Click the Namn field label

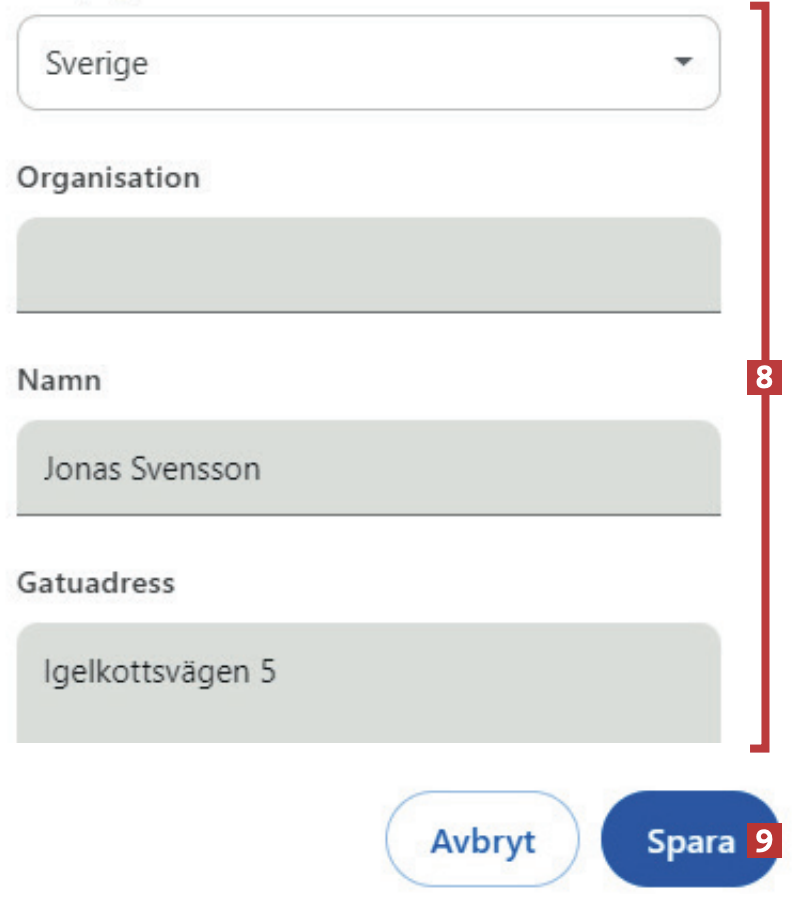pyautogui.click(x=59, y=380)
